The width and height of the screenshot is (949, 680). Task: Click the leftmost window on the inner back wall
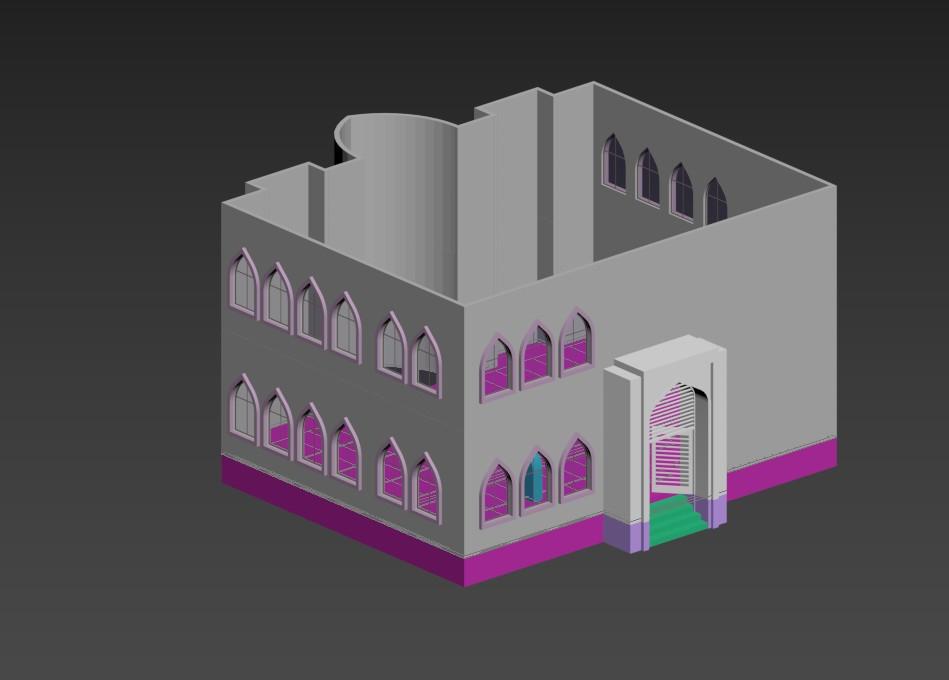coord(614,162)
